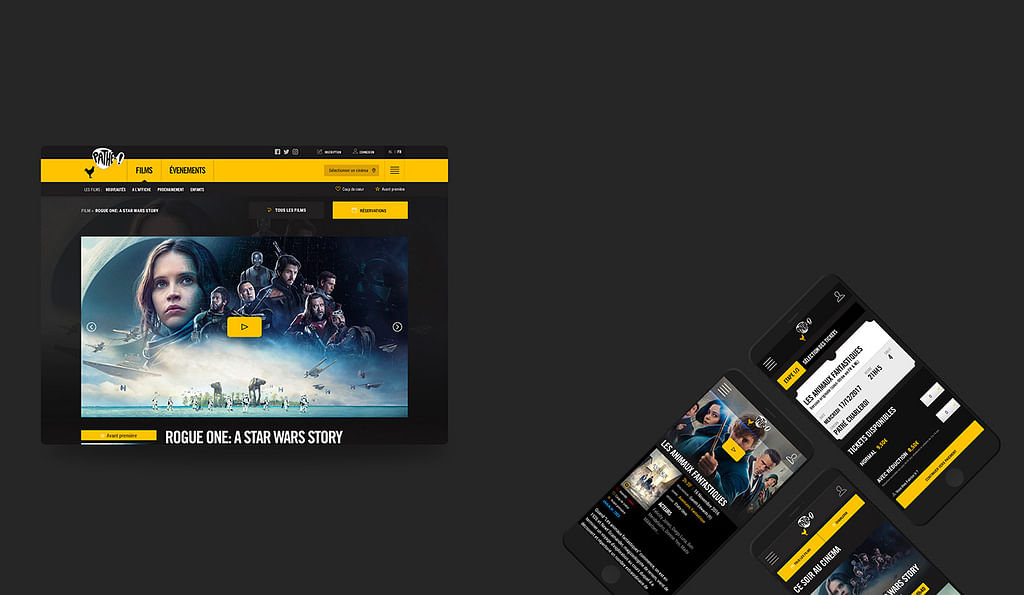
Task: Go to previous carousel slide
Action: coord(91,327)
